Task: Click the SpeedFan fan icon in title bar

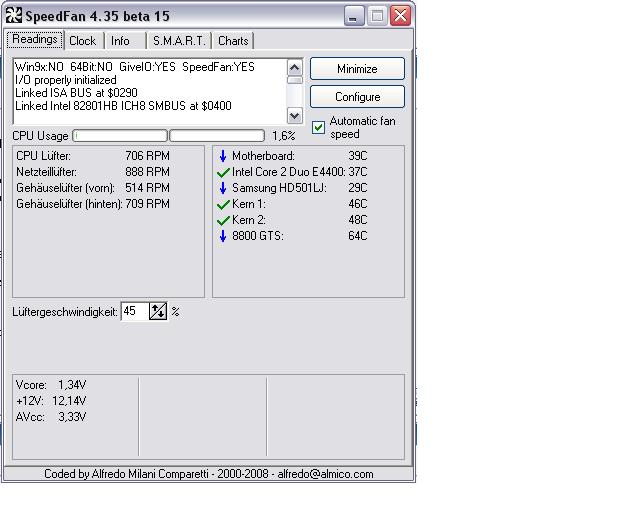Action: (14, 16)
